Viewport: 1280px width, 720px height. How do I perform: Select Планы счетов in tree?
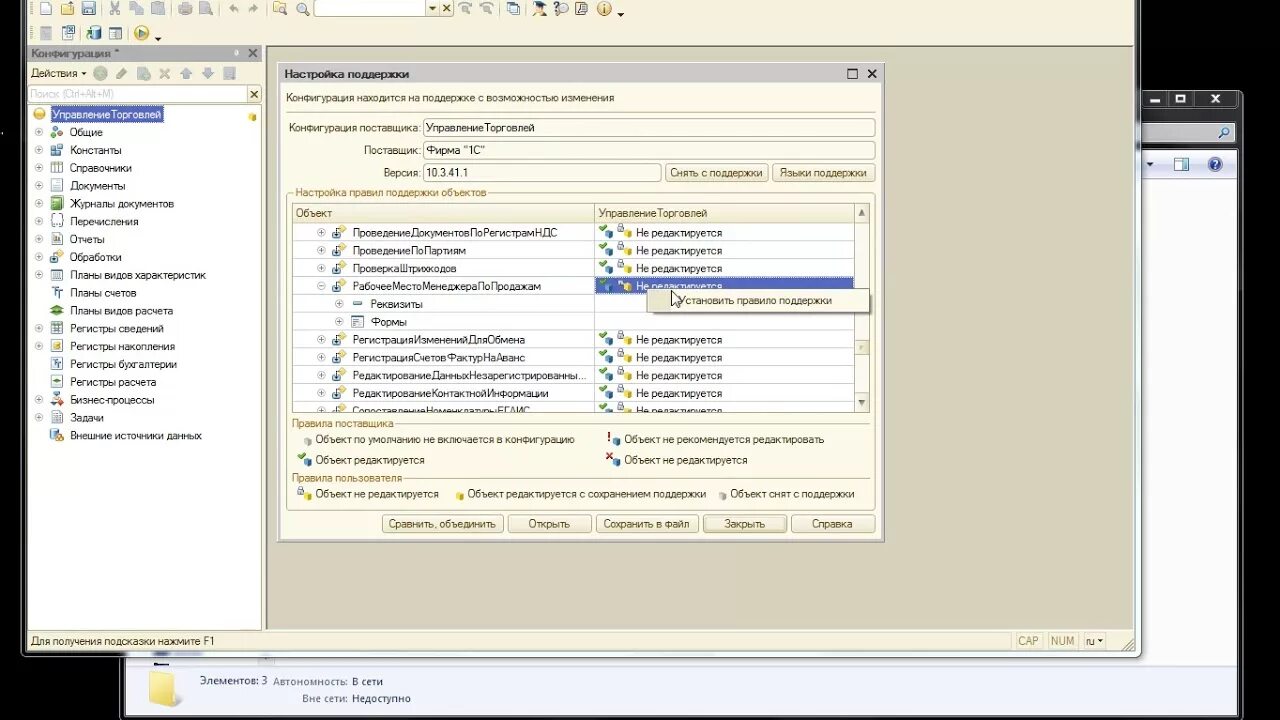click(x=103, y=293)
